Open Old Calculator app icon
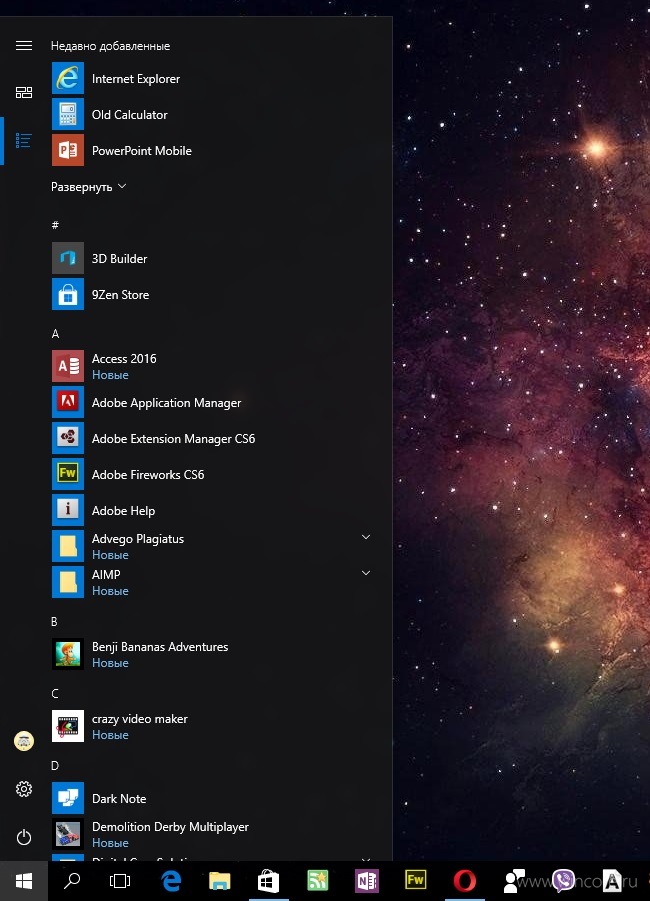650x901 pixels. coord(68,114)
